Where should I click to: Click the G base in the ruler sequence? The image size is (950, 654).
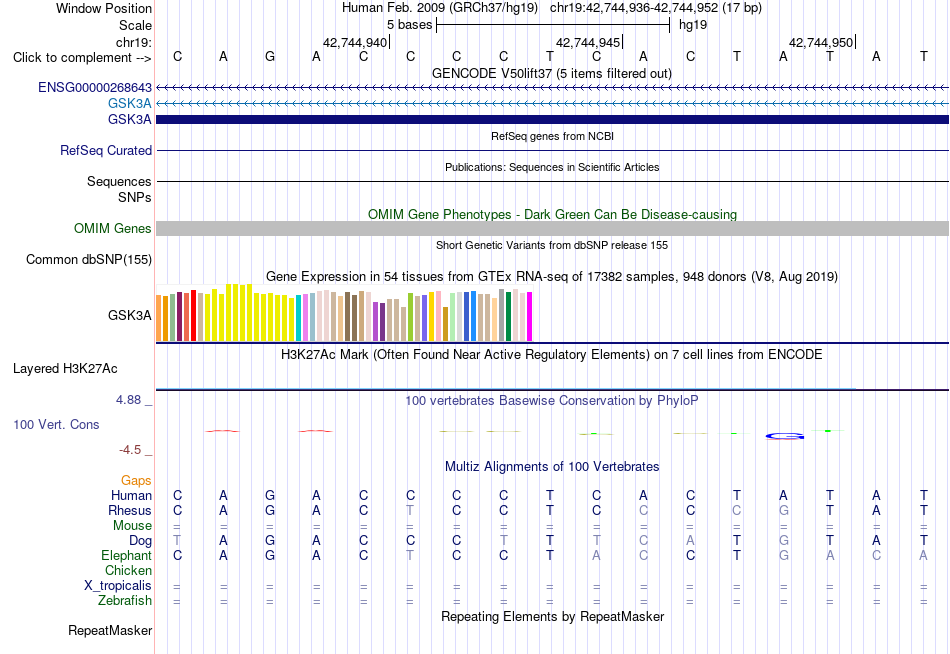point(270,56)
